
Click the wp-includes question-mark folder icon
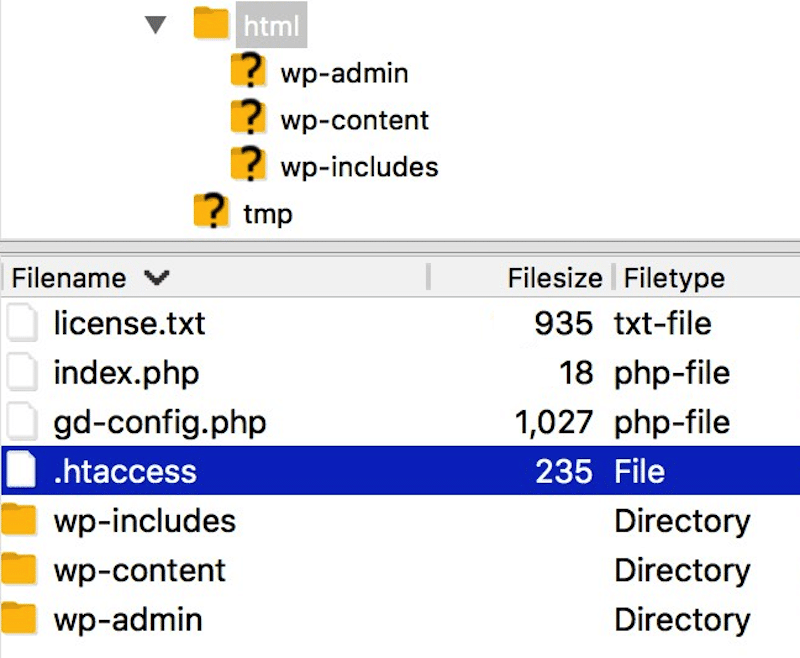click(x=248, y=164)
